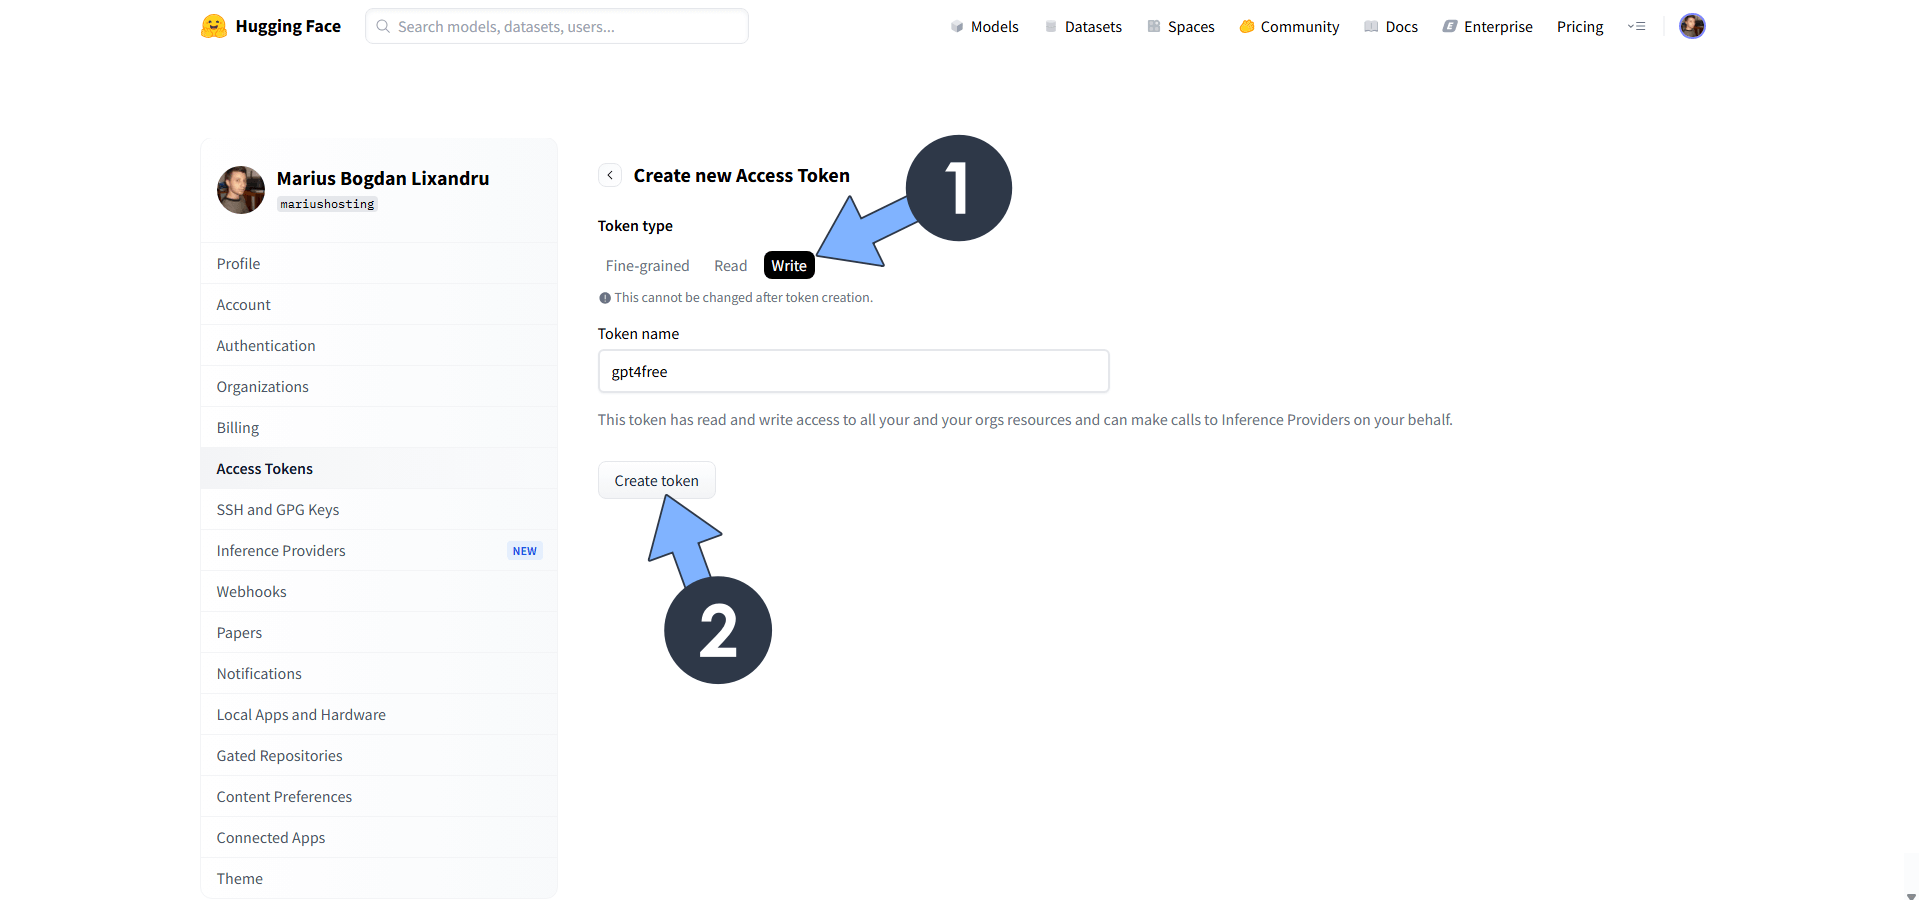Click the info icon beside the cannot-be-changed note
1919x900 pixels.
coord(605,298)
